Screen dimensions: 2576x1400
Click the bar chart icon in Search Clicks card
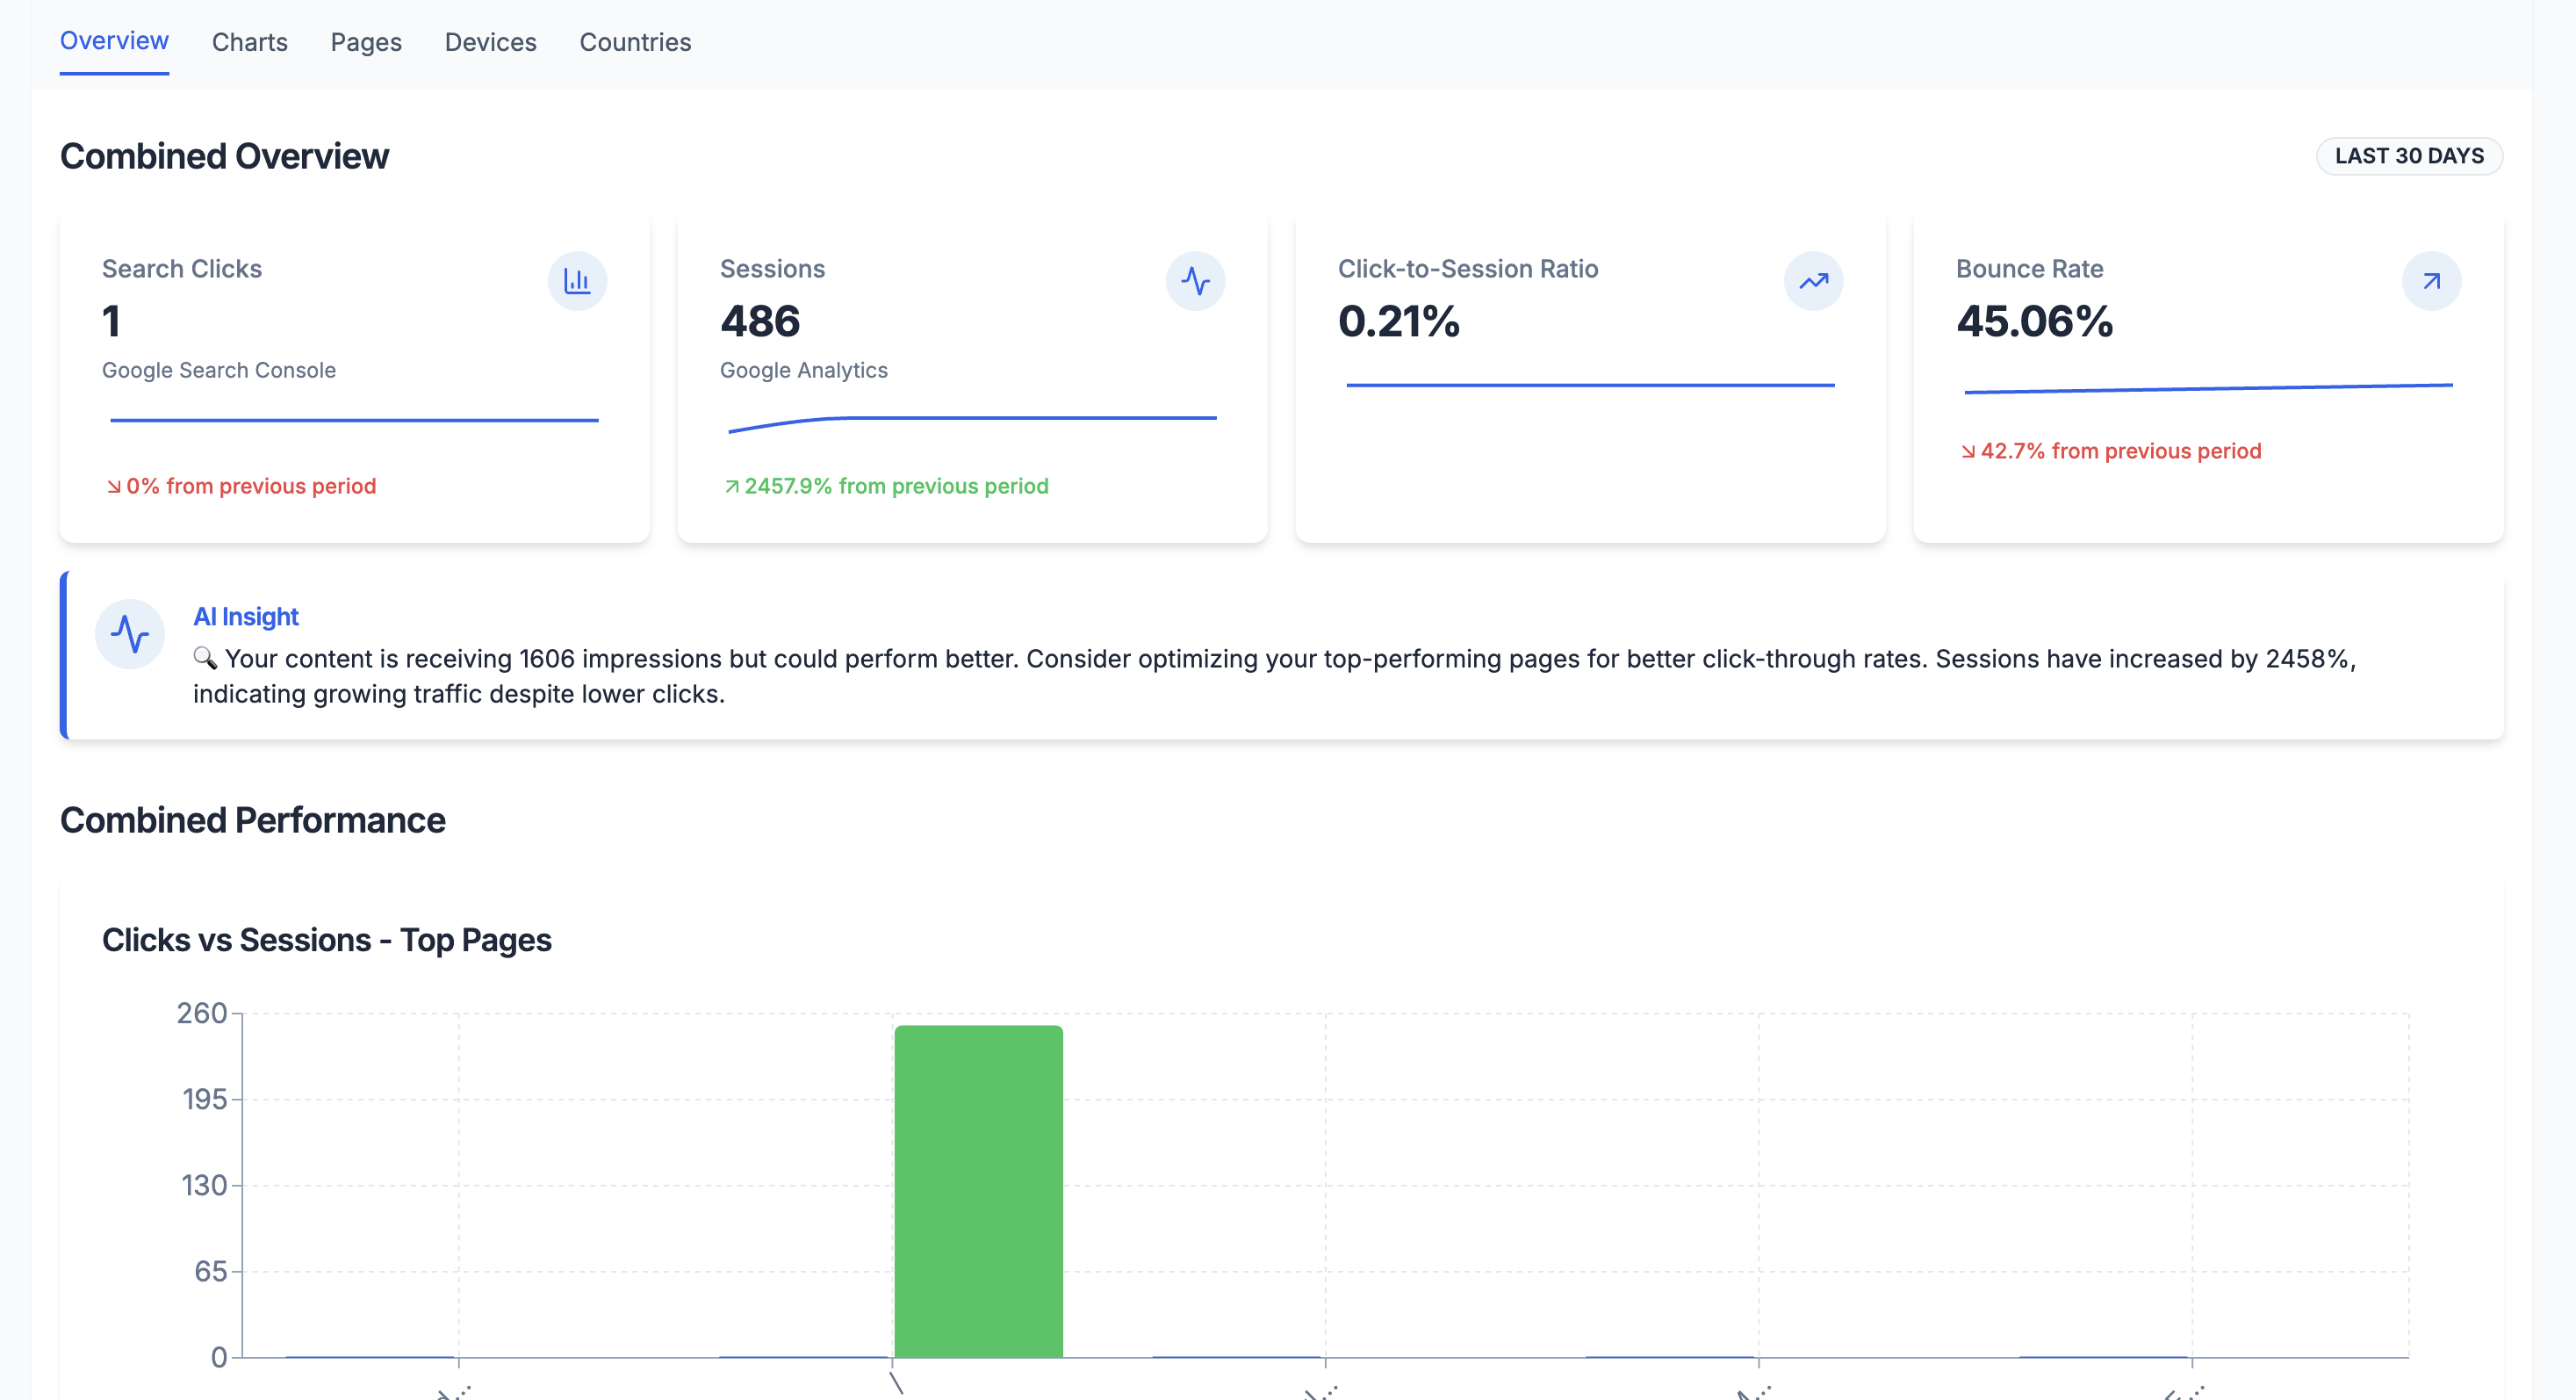(x=577, y=281)
